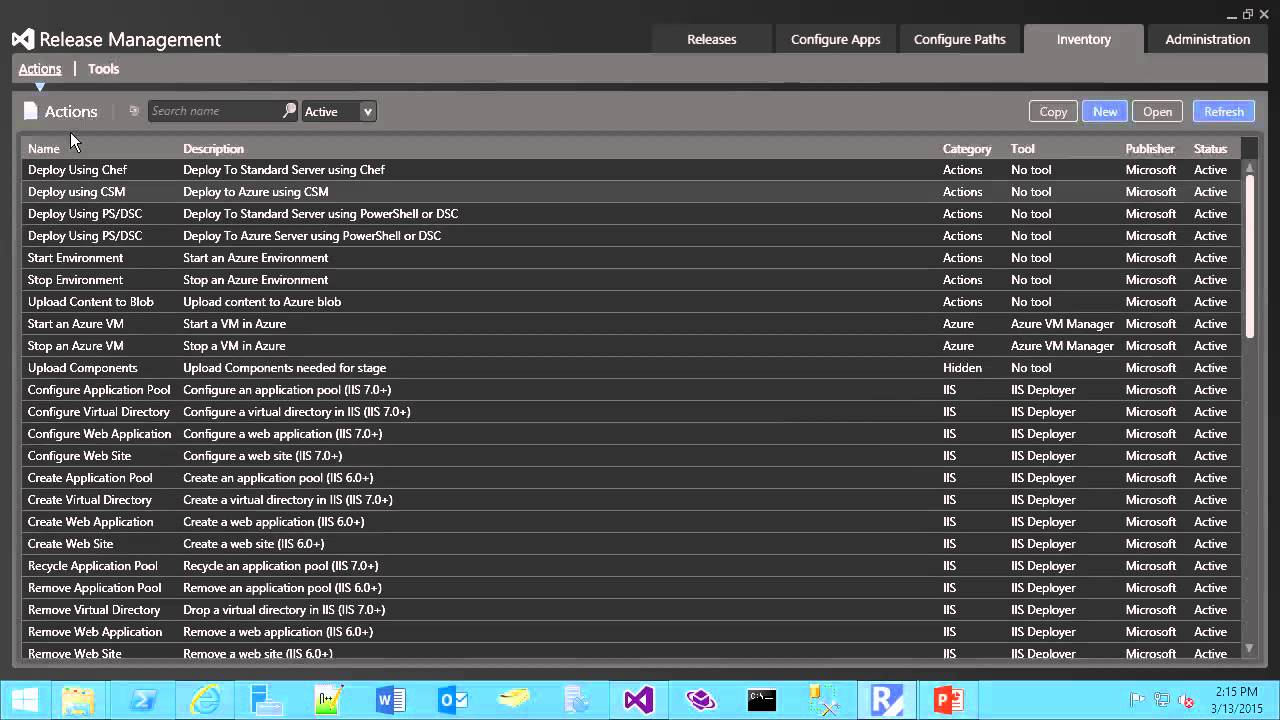Sort by the Status column header

point(1210,148)
